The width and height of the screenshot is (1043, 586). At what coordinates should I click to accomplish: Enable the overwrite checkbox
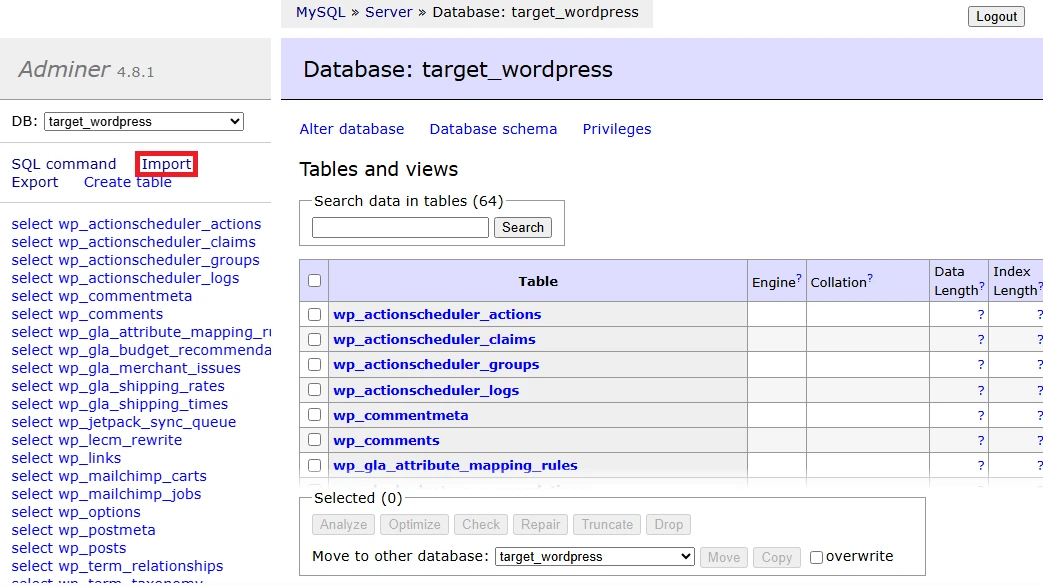click(x=816, y=557)
